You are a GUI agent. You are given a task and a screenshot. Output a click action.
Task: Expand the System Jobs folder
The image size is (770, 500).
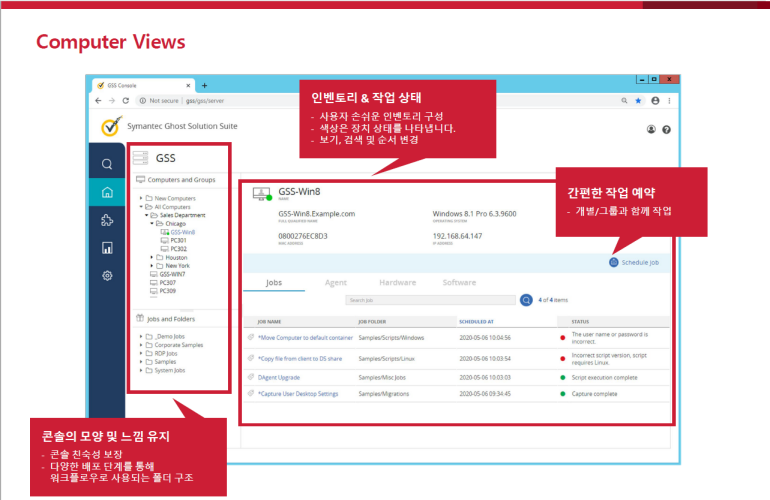pos(141,370)
